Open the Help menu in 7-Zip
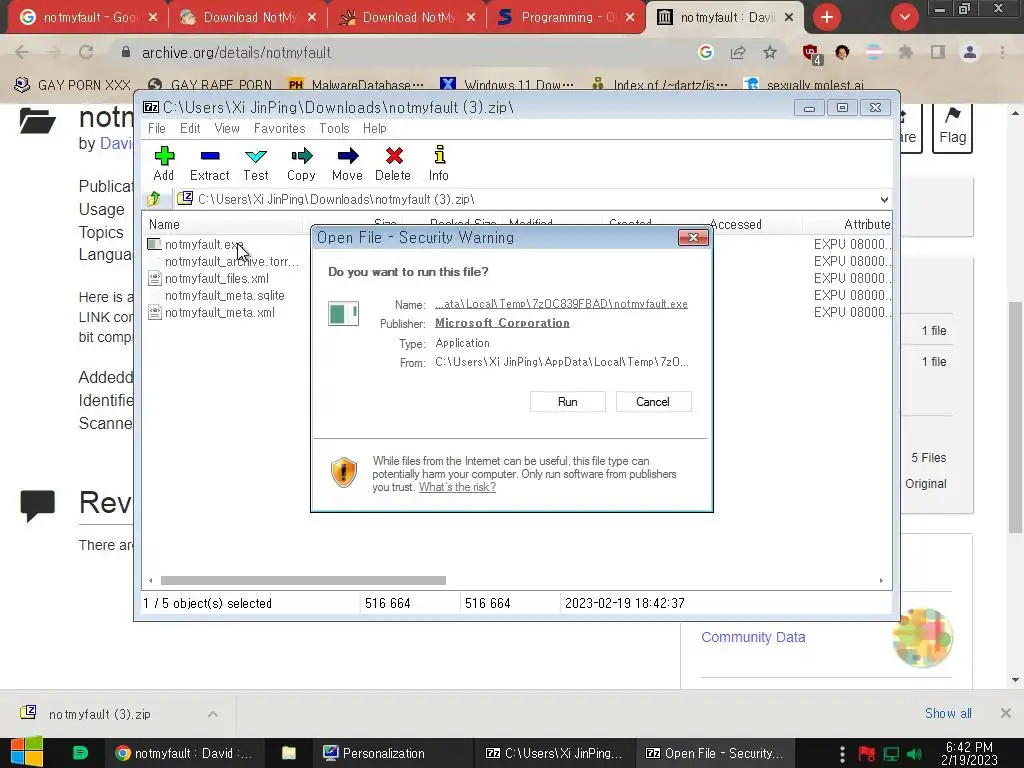Viewport: 1024px width, 768px height. click(375, 128)
